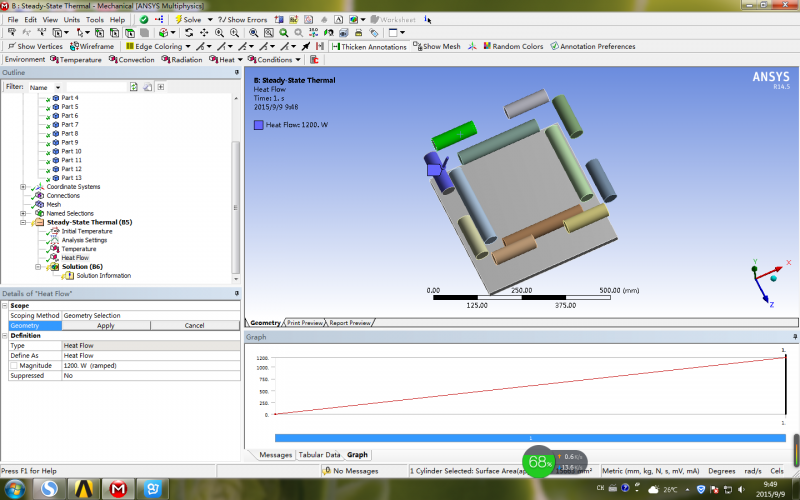Click the explode view pin icon
This screenshot has height=500, width=800.
pos(306,46)
